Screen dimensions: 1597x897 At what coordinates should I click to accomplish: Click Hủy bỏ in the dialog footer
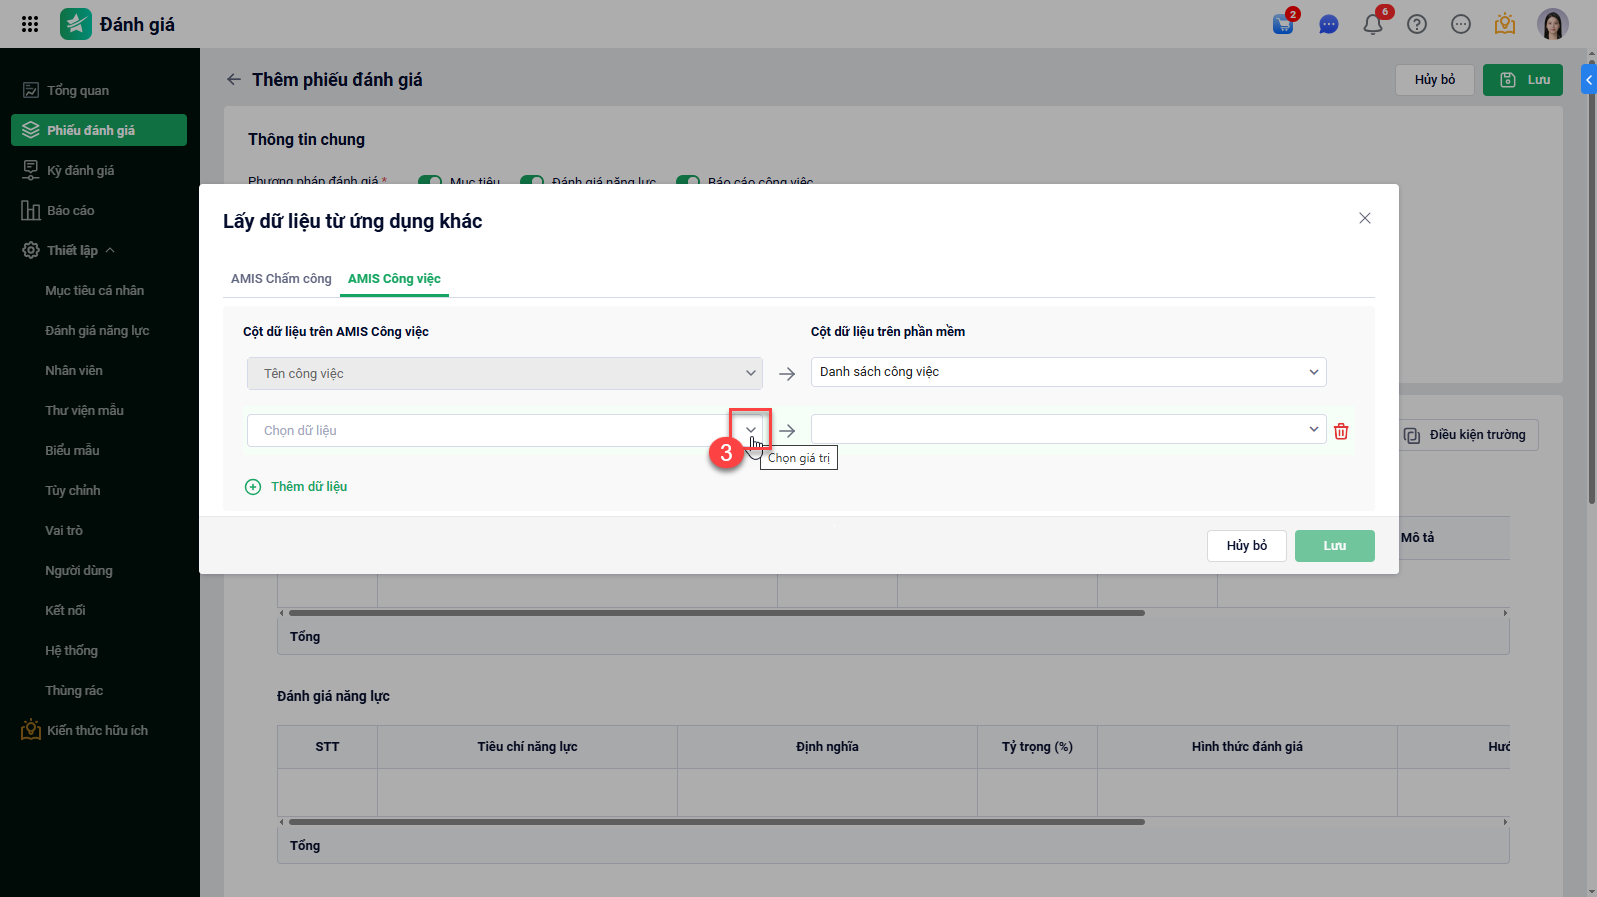(1247, 546)
